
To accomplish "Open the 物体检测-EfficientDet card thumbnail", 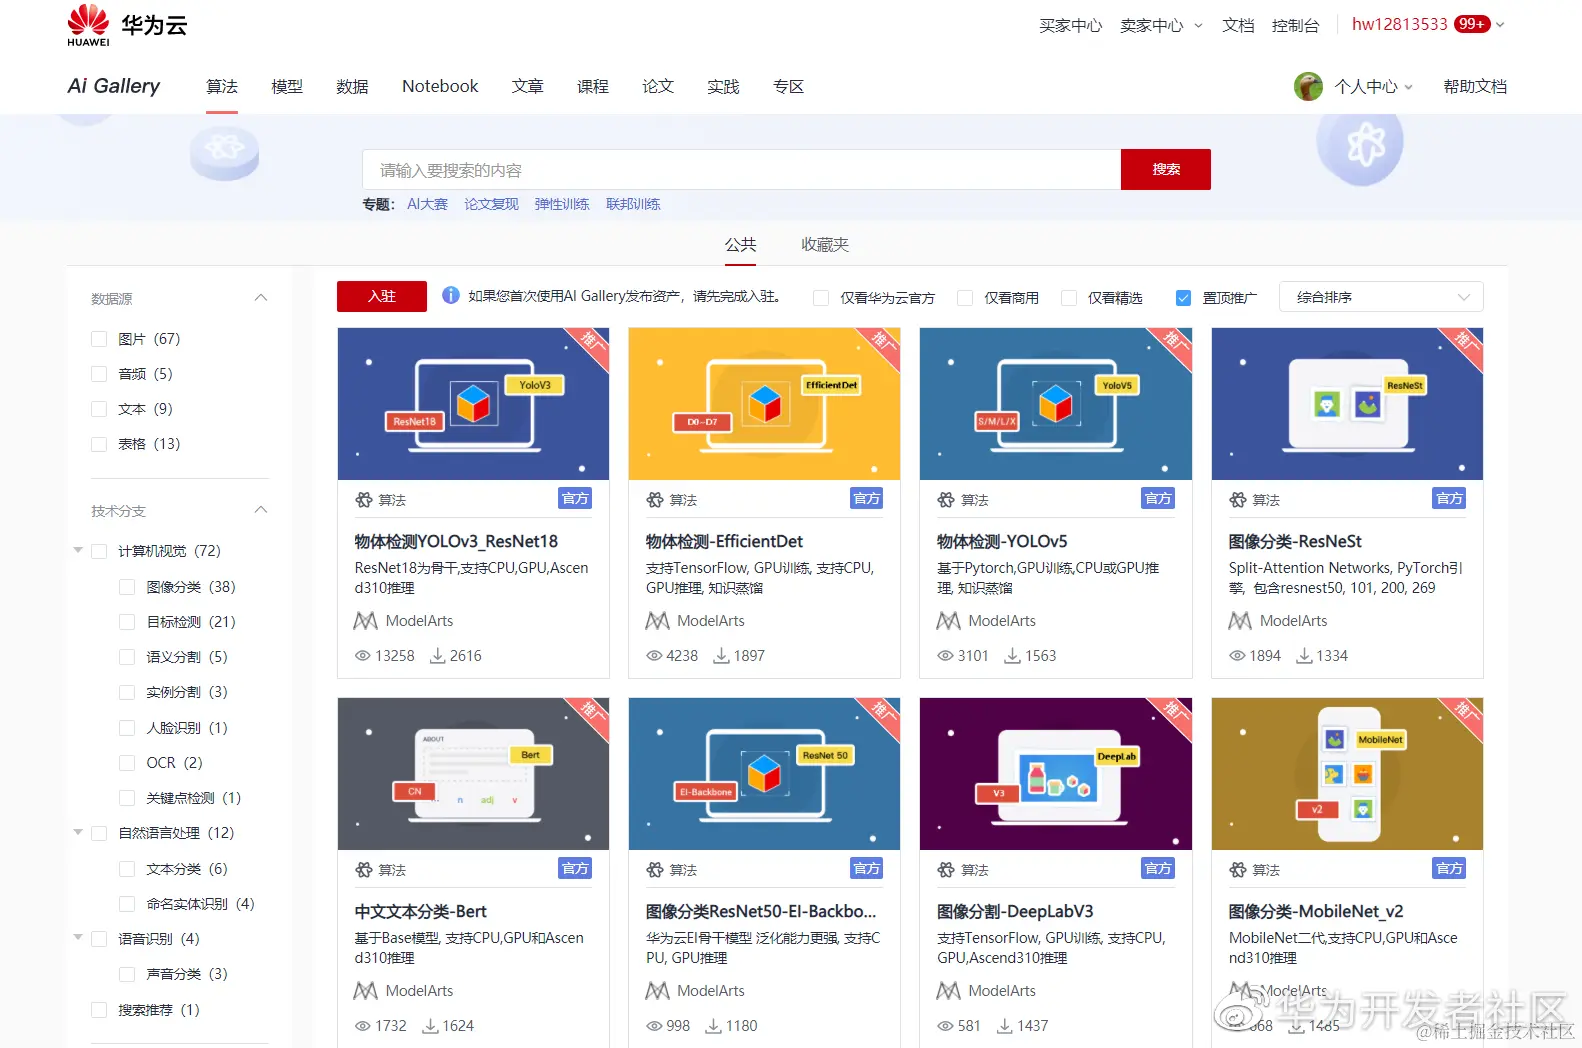I will tap(764, 404).
